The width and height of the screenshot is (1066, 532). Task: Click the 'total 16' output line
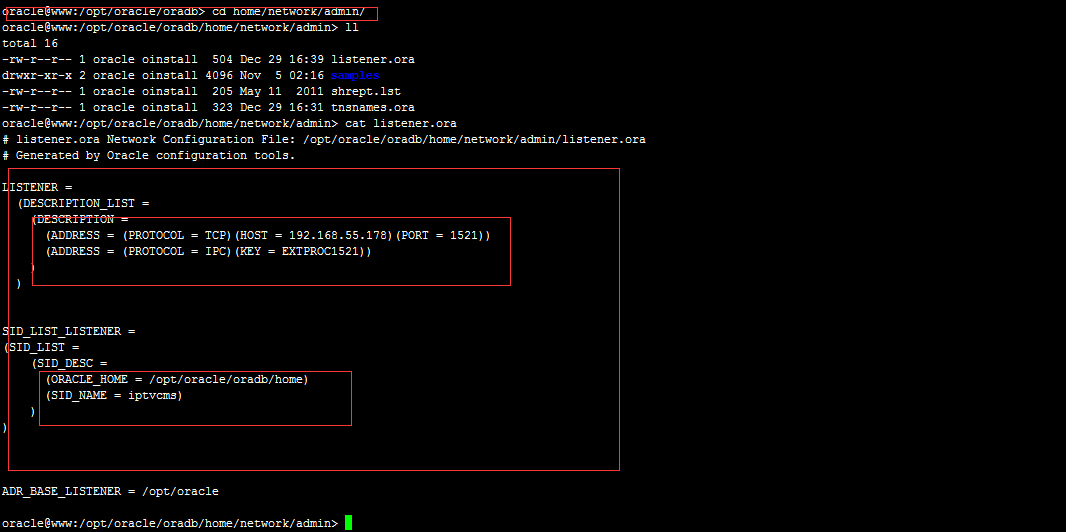point(30,43)
